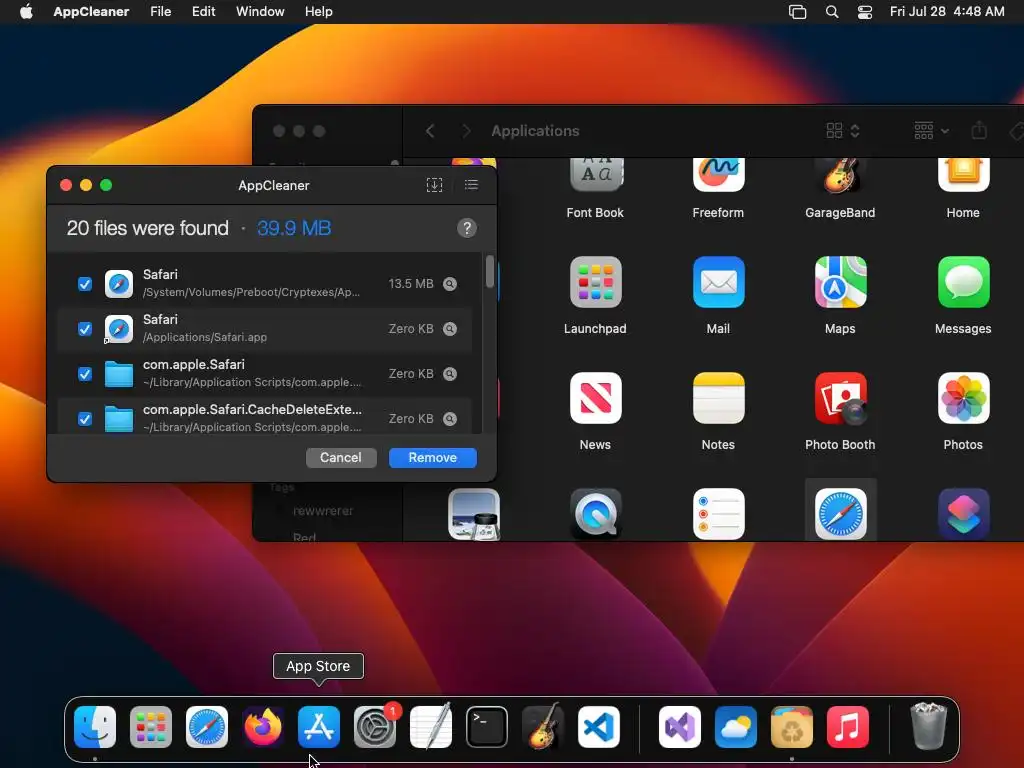
Task: Open Finder group-by dropdown
Action: [931, 131]
